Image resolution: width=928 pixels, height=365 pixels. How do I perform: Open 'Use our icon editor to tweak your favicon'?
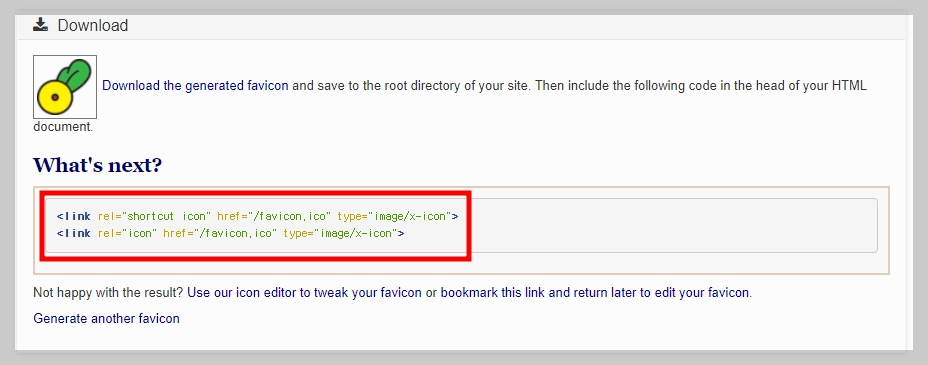304,292
